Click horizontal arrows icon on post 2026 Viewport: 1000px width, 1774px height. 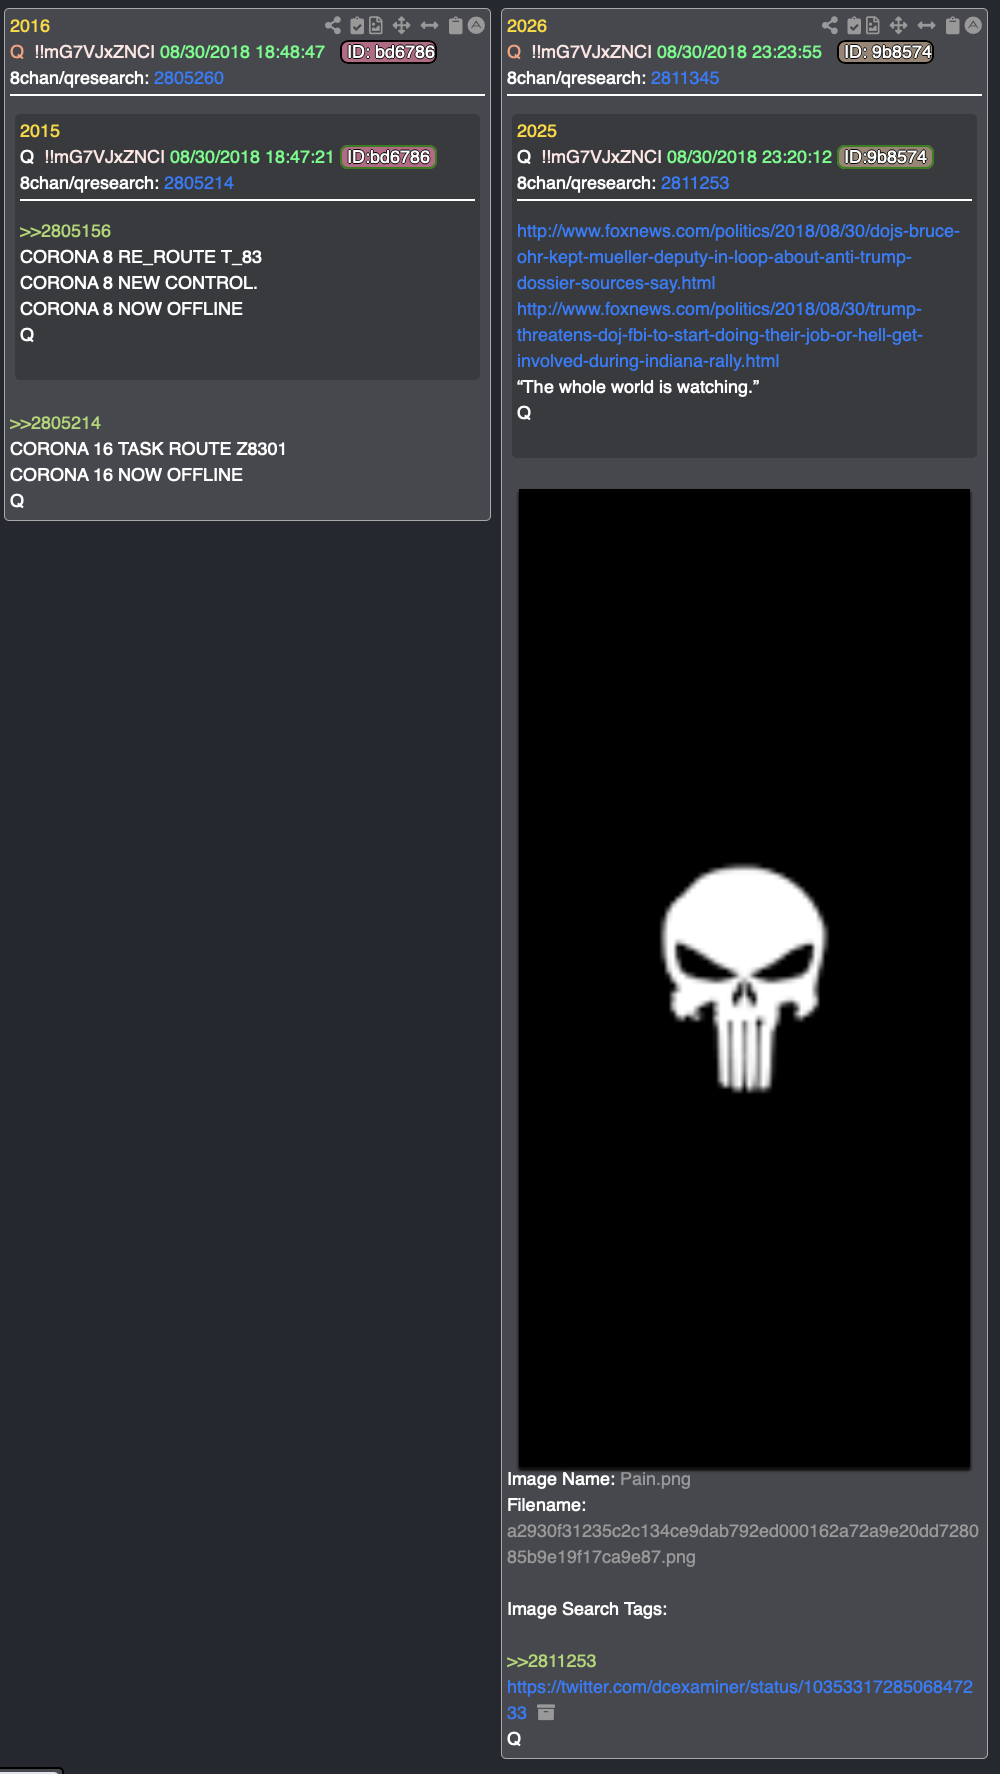coord(927,26)
